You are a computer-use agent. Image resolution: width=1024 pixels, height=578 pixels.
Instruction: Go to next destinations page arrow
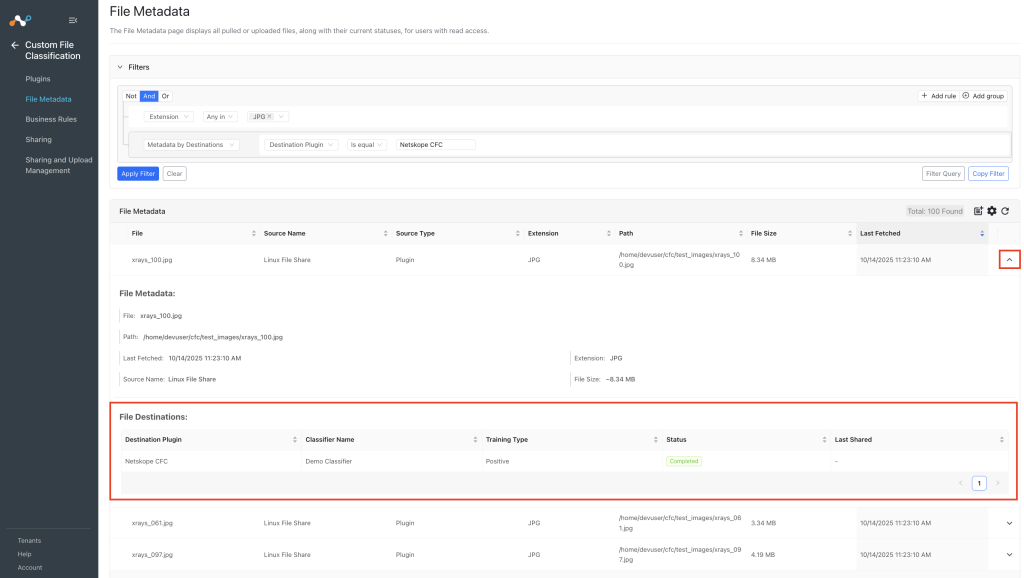(997, 483)
